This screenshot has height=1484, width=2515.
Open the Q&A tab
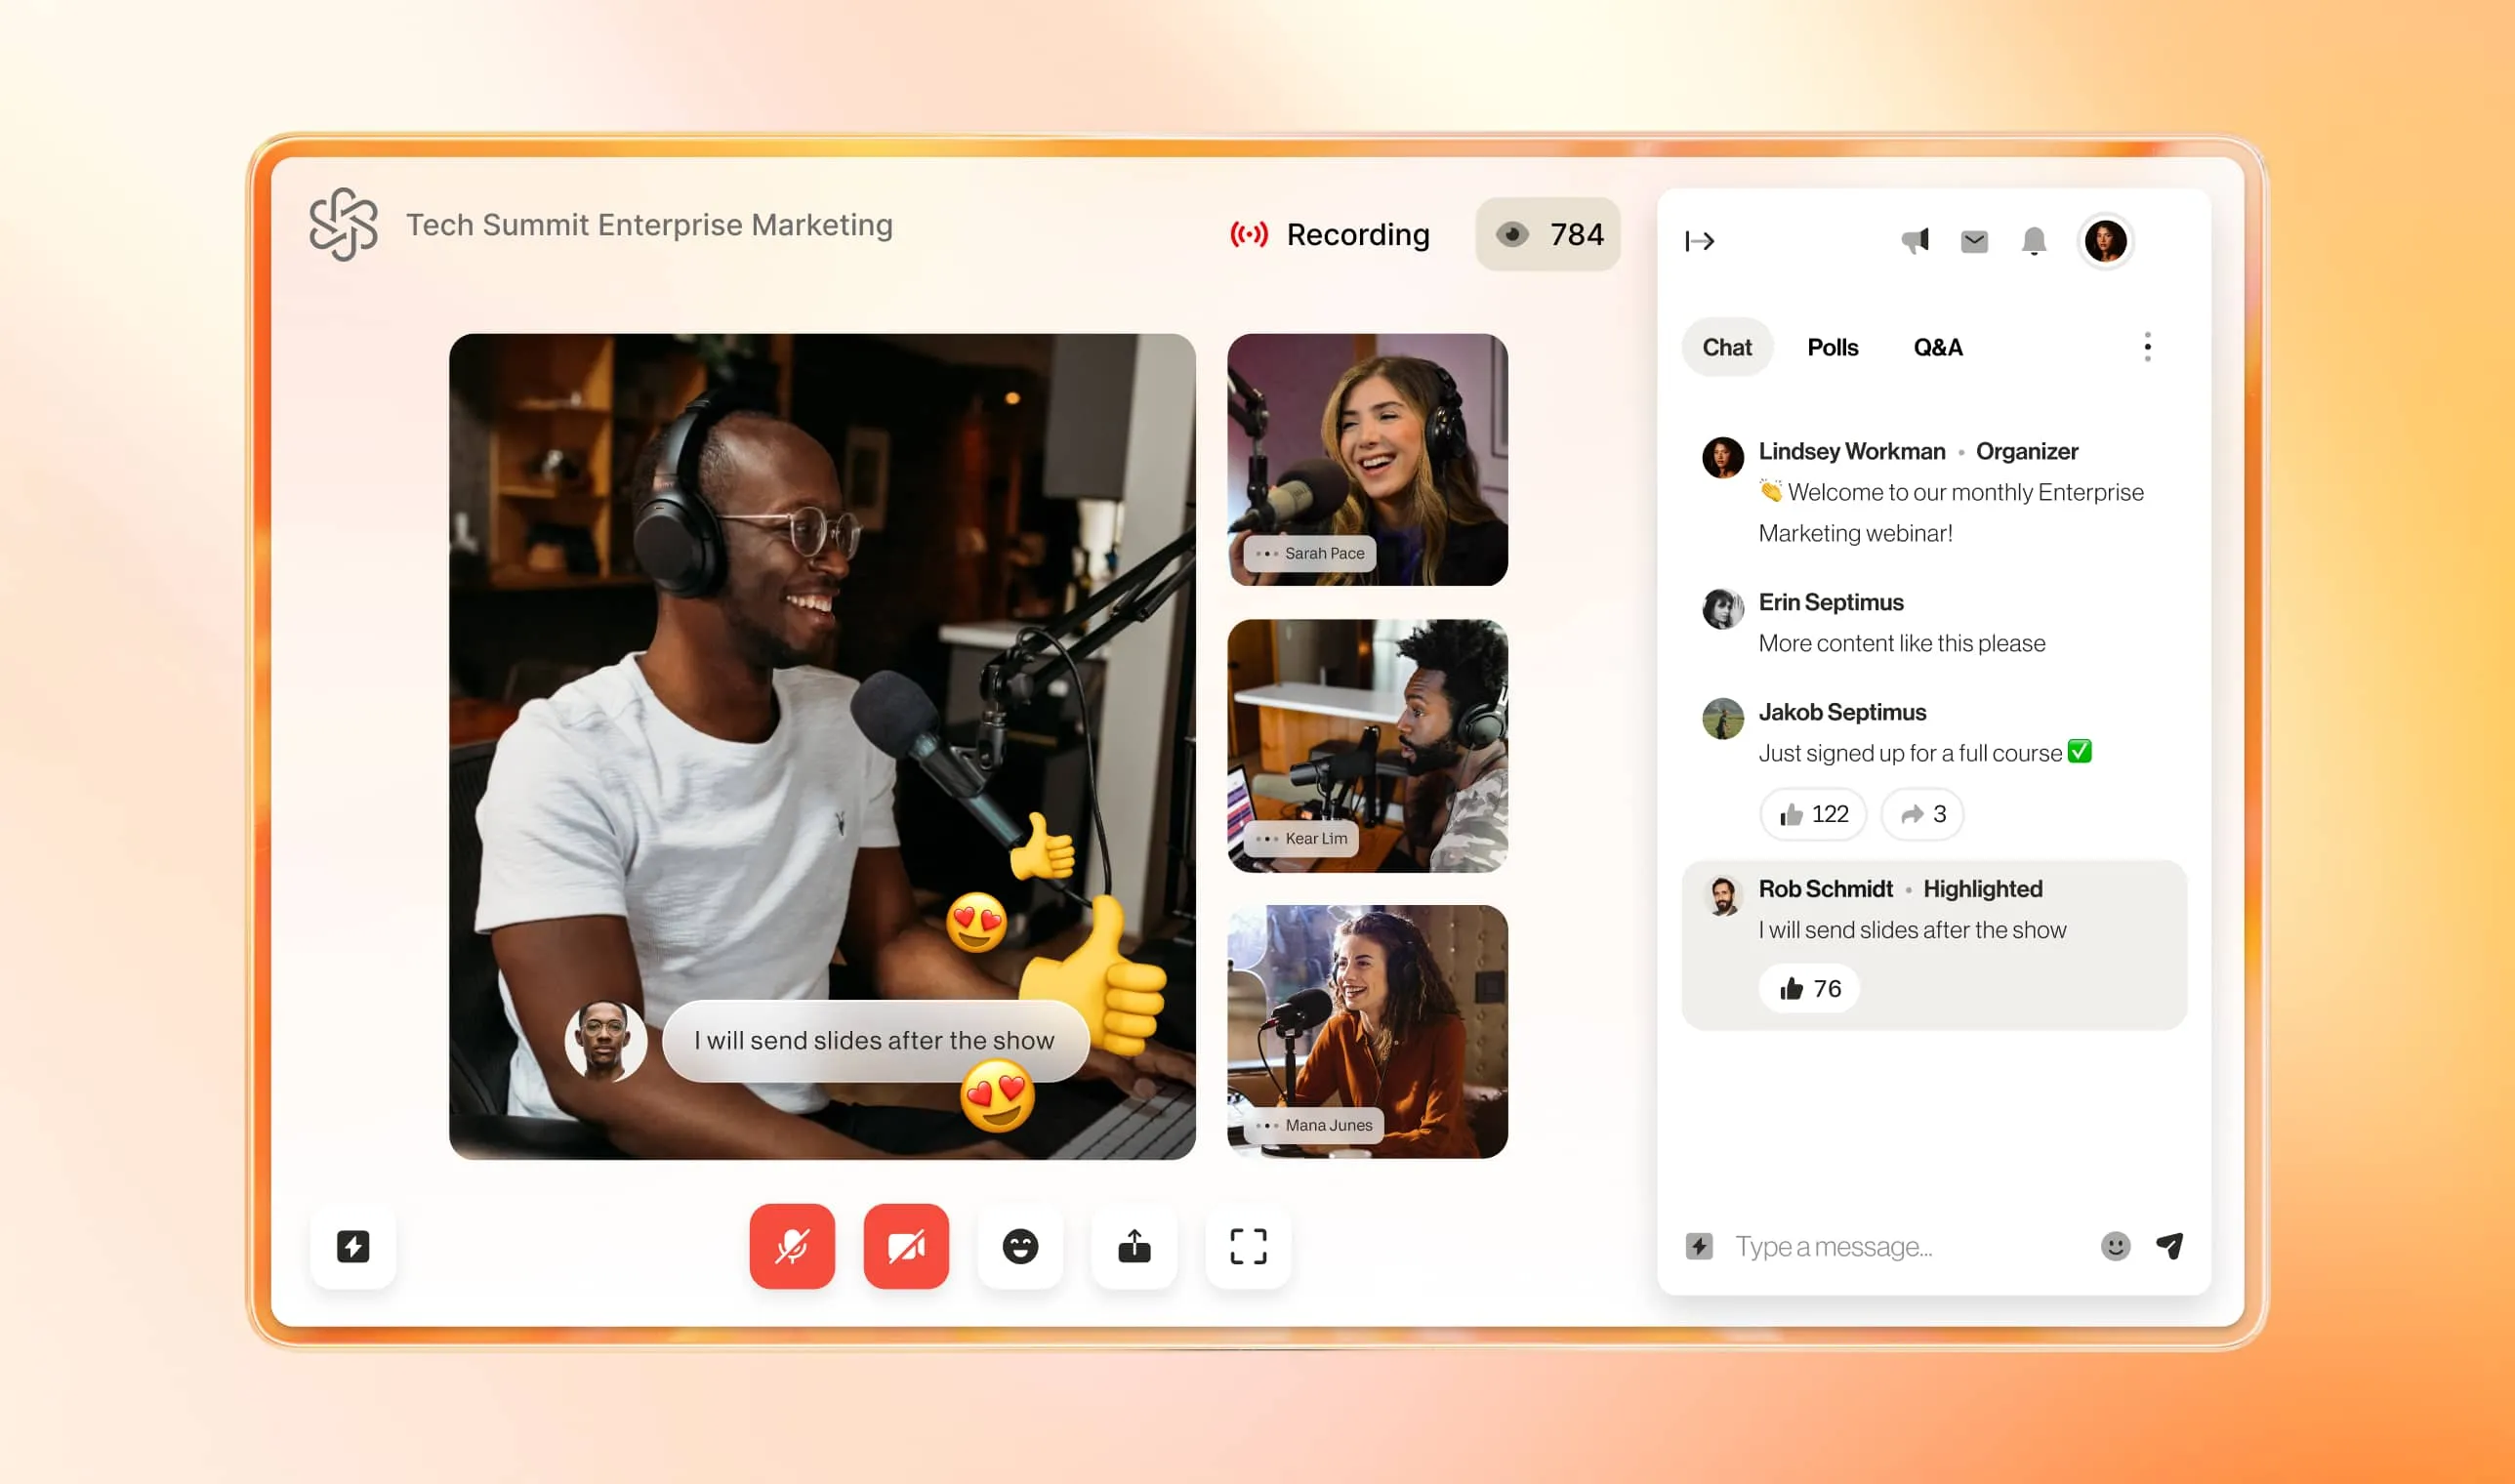1938,347
